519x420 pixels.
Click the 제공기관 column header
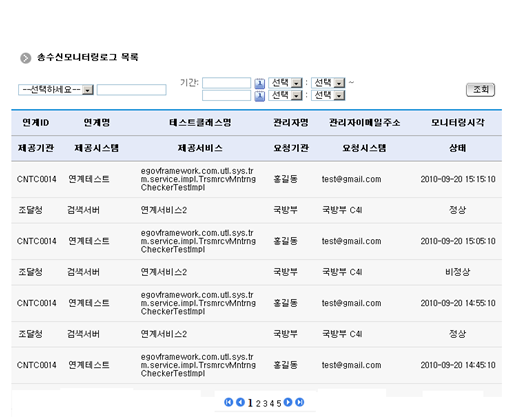[x=36, y=148]
